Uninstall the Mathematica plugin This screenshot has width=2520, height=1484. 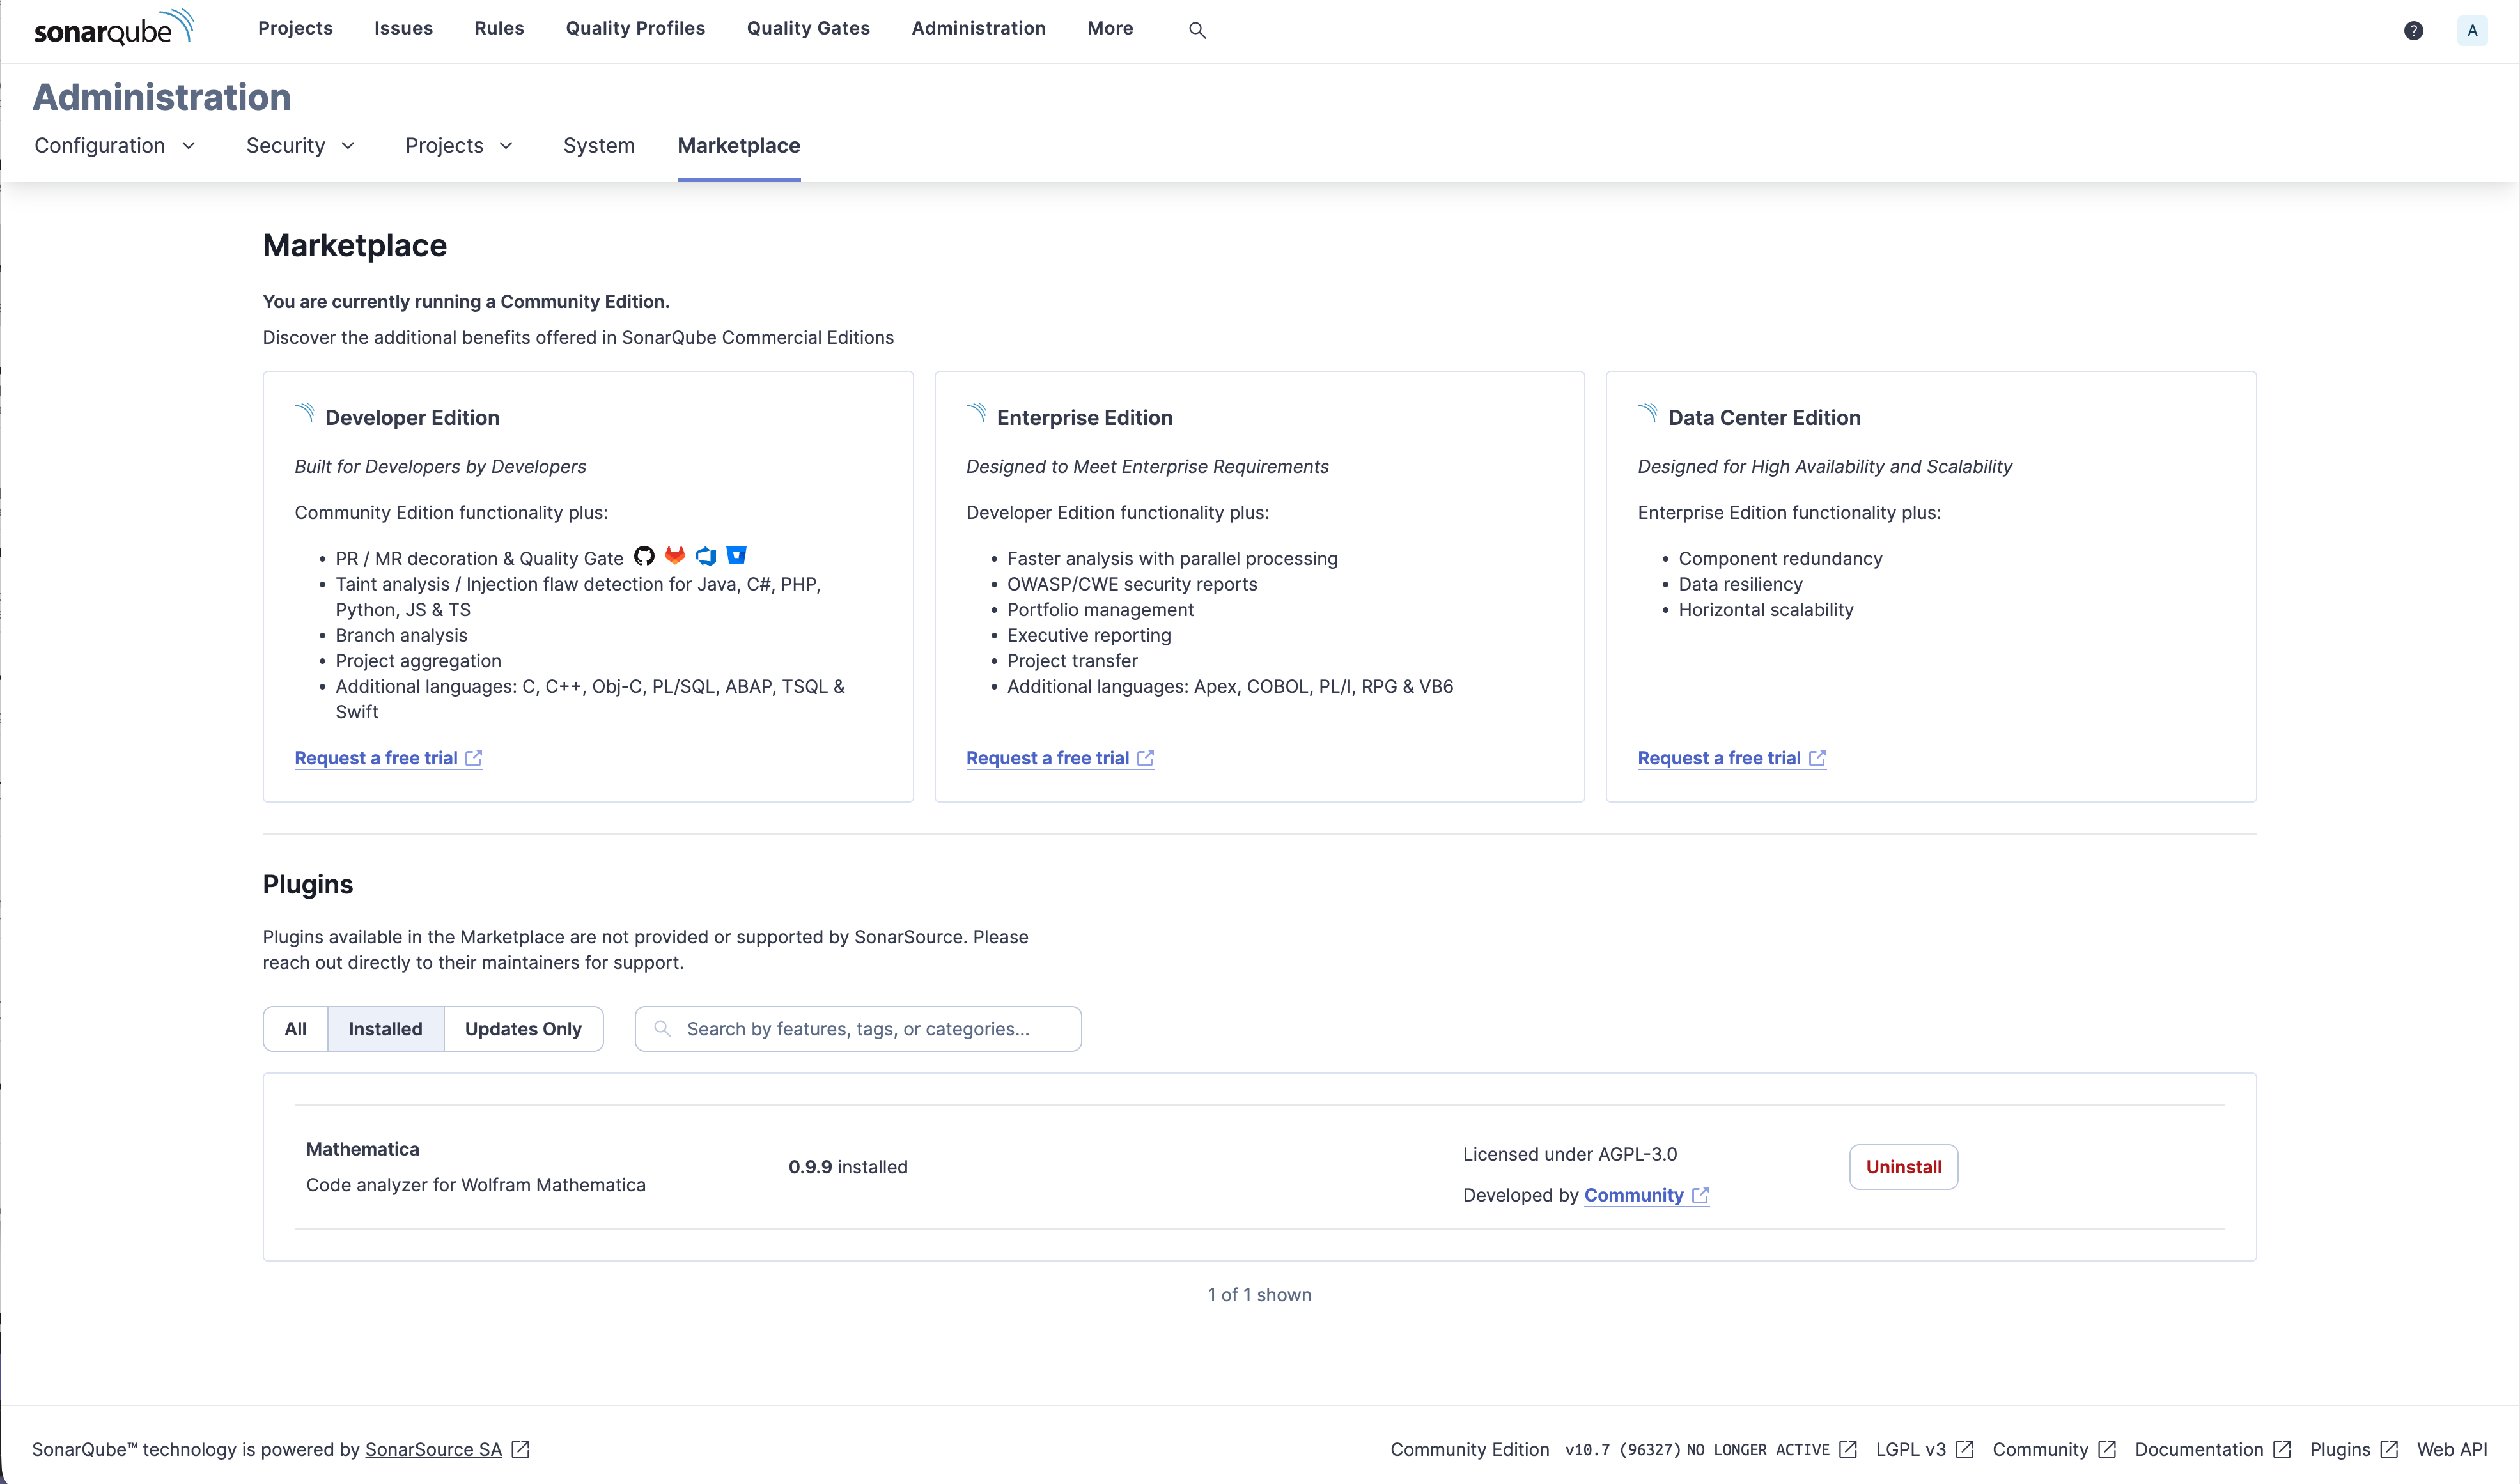[x=1902, y=1167]
